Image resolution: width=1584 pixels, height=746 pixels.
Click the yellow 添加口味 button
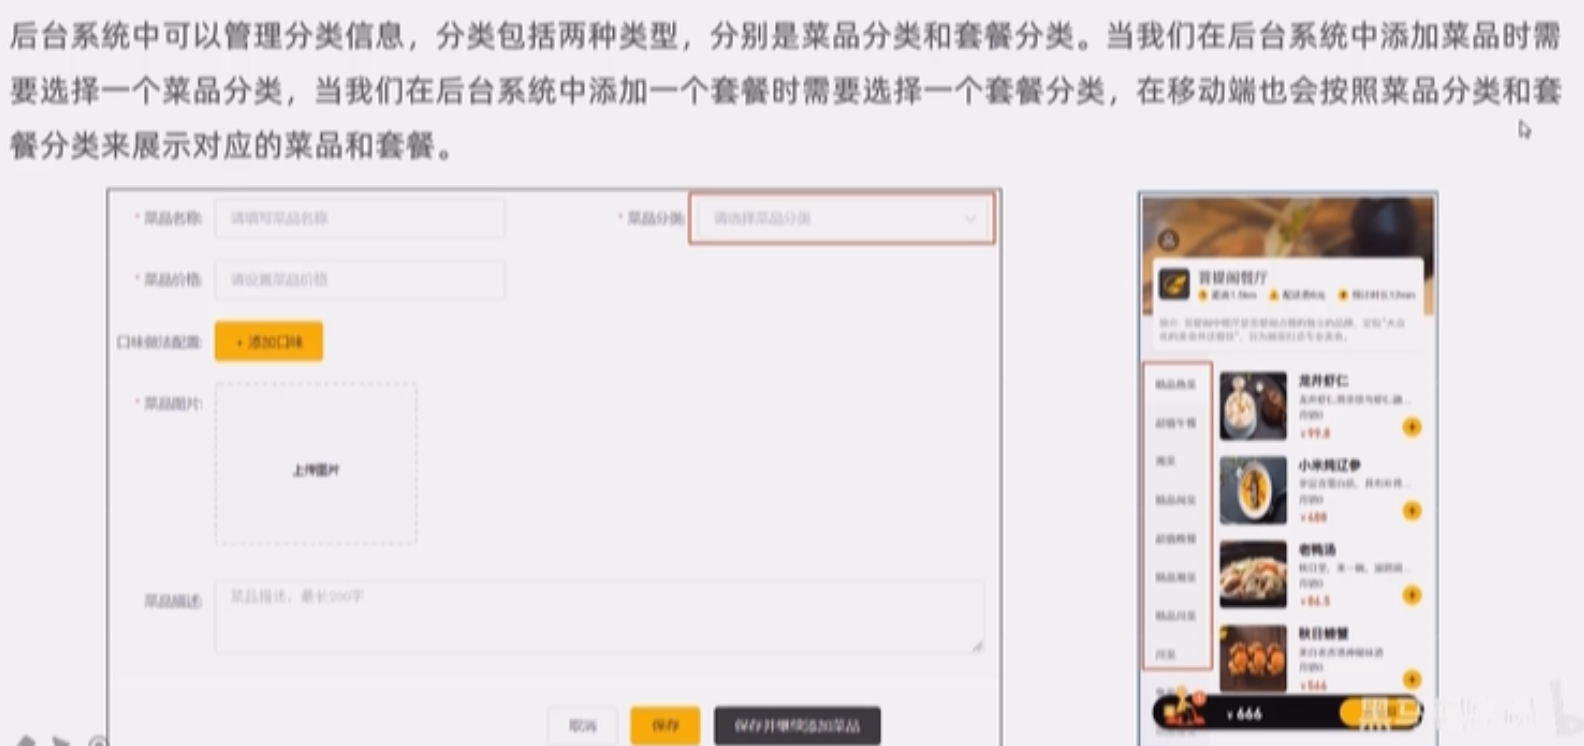click(268, 342)
